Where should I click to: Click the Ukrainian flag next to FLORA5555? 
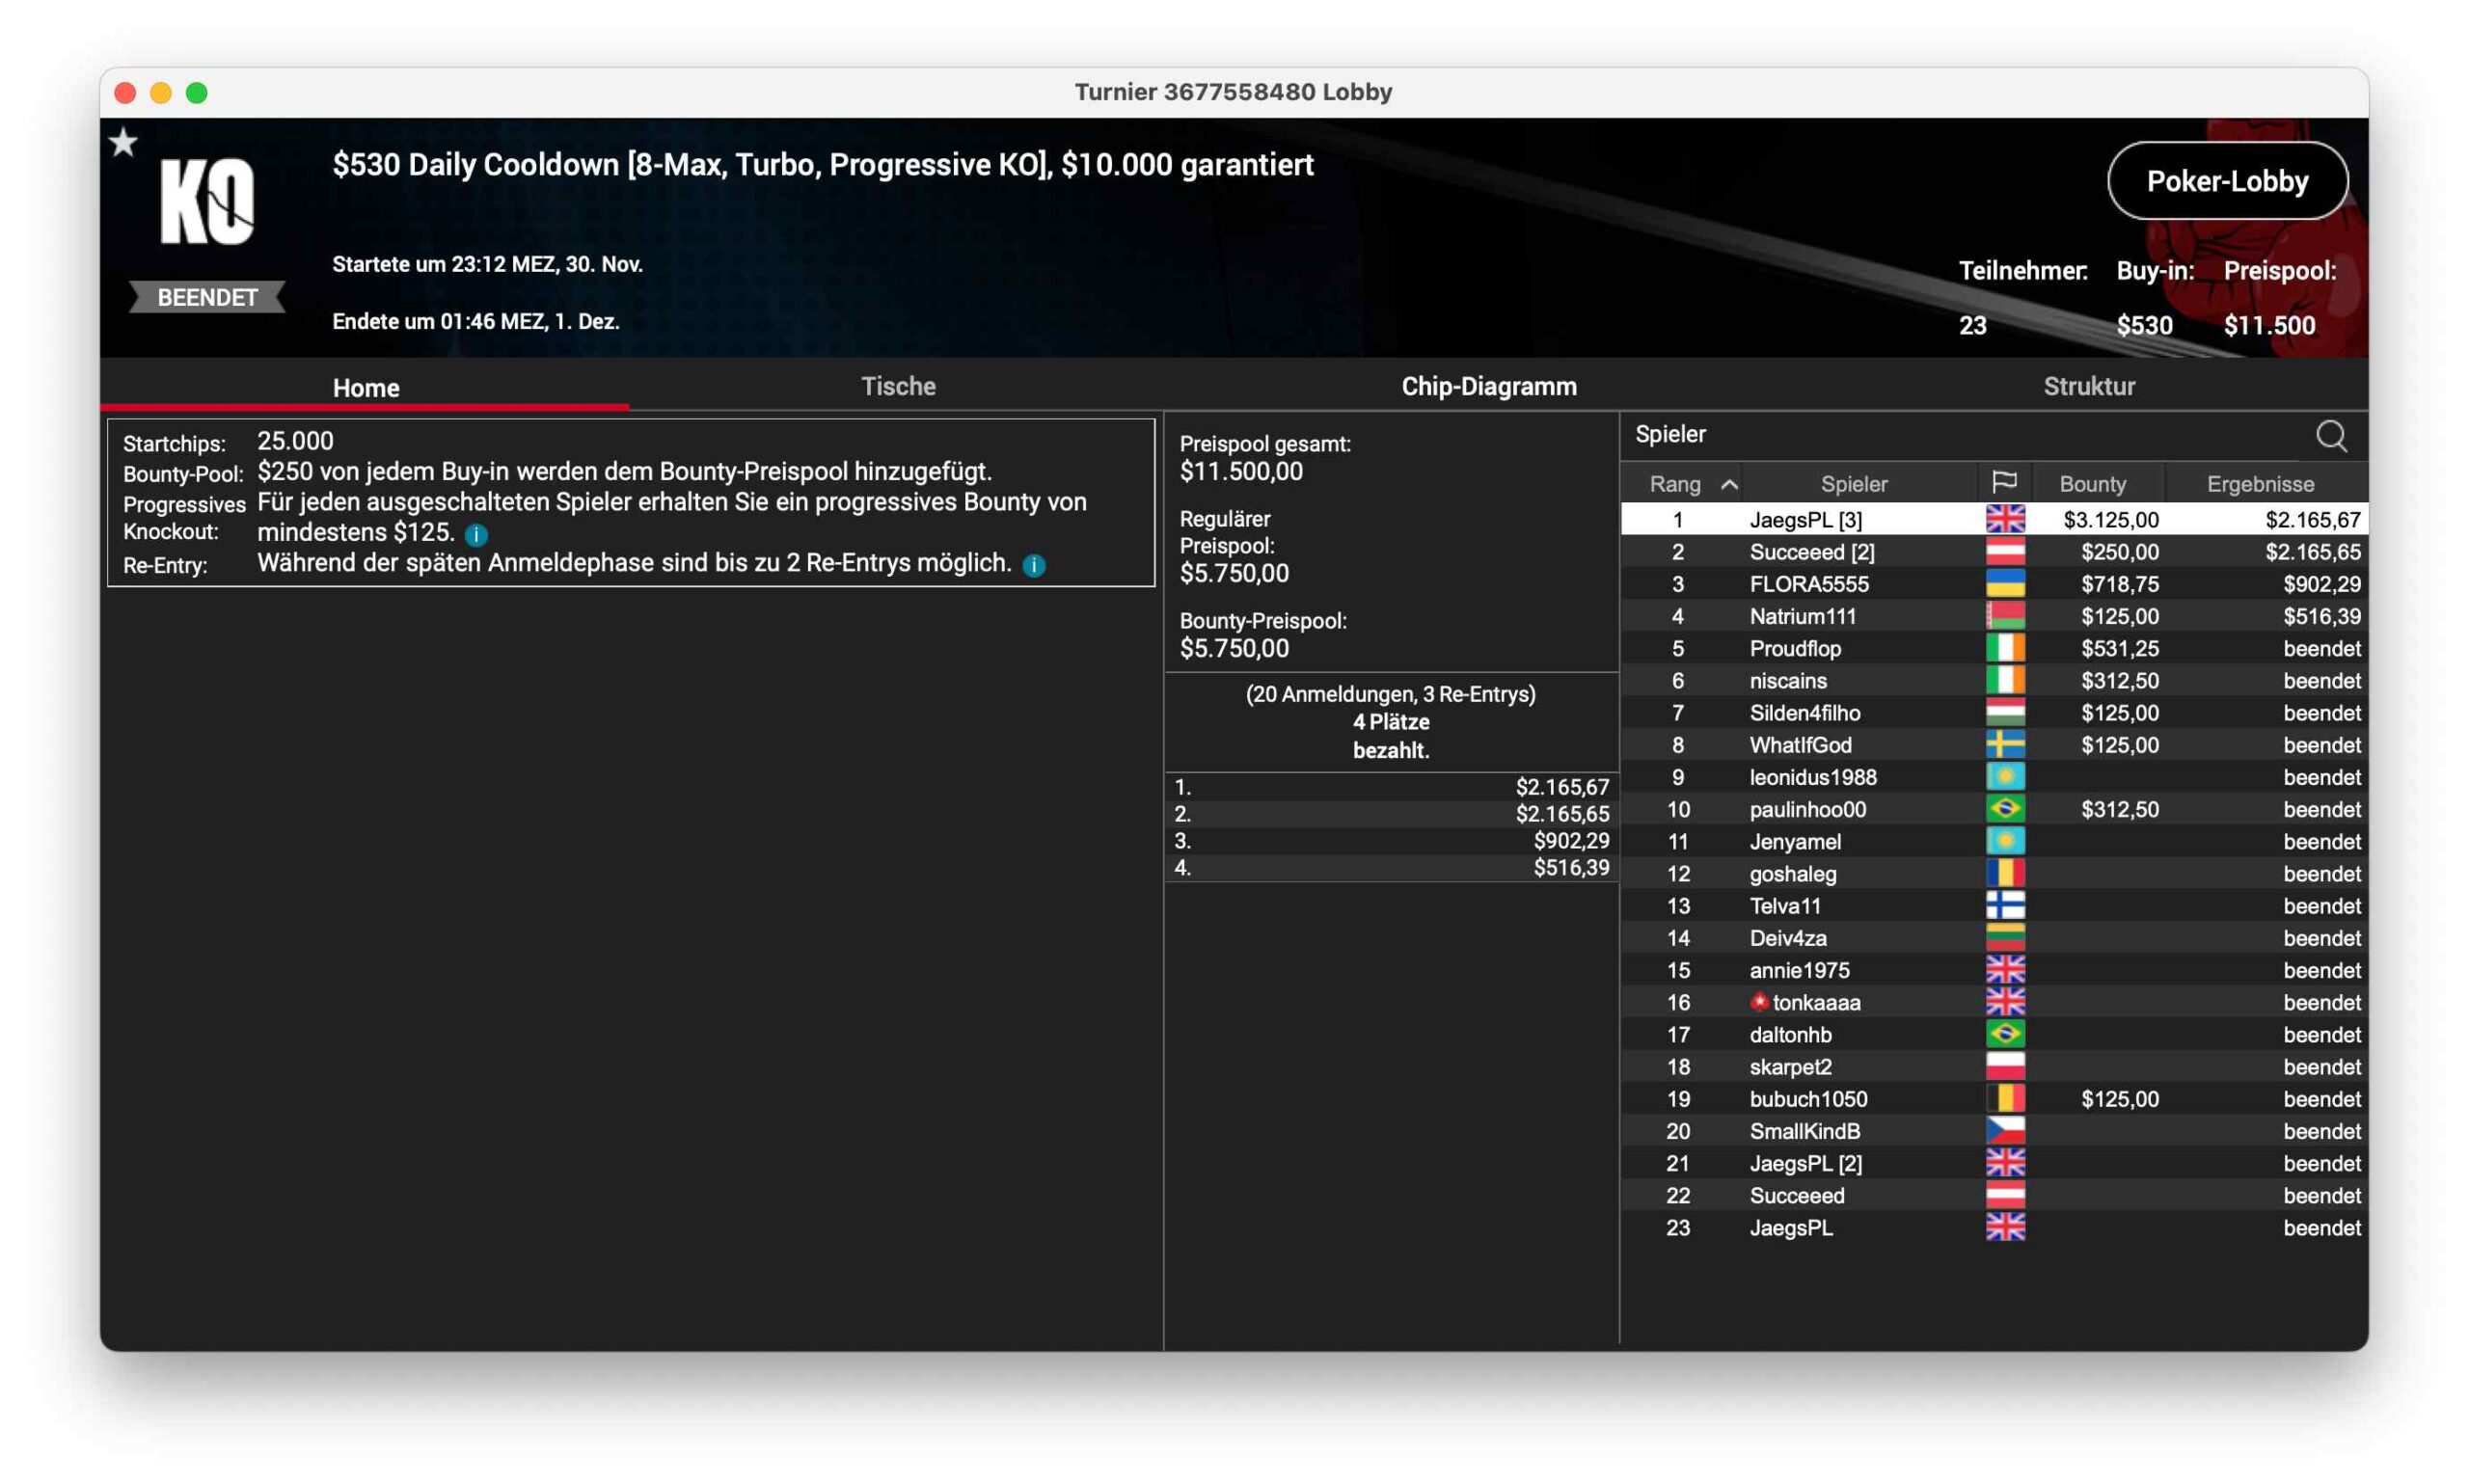(2004, 584)
